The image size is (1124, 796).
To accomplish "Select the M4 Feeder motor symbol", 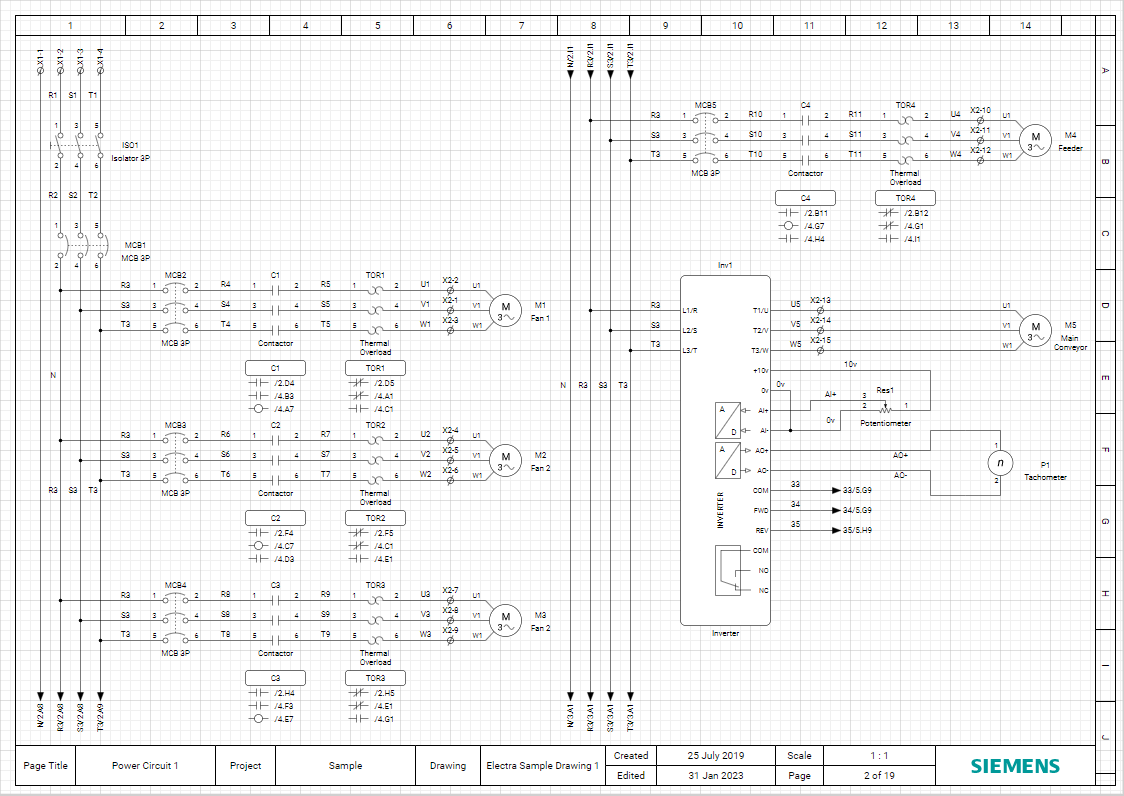I will coord(1035,141).
